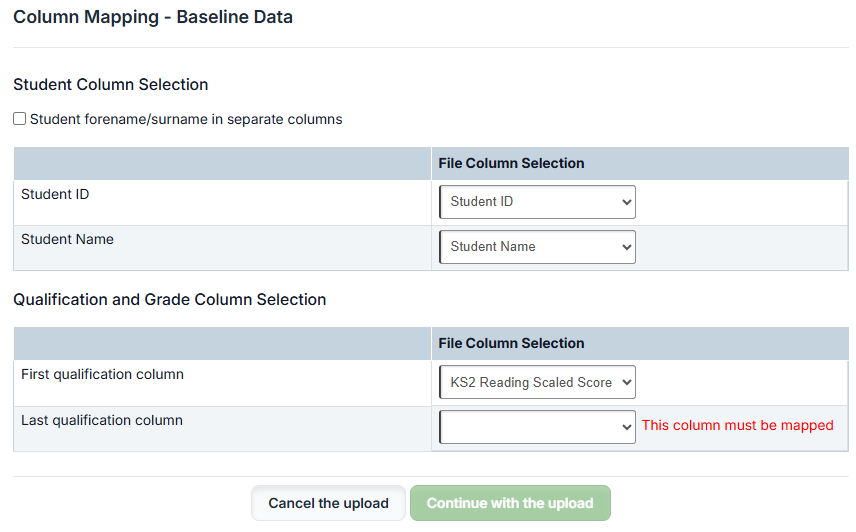
Task: Click the 'First qualification column' row label
Action: coord(103,374)
